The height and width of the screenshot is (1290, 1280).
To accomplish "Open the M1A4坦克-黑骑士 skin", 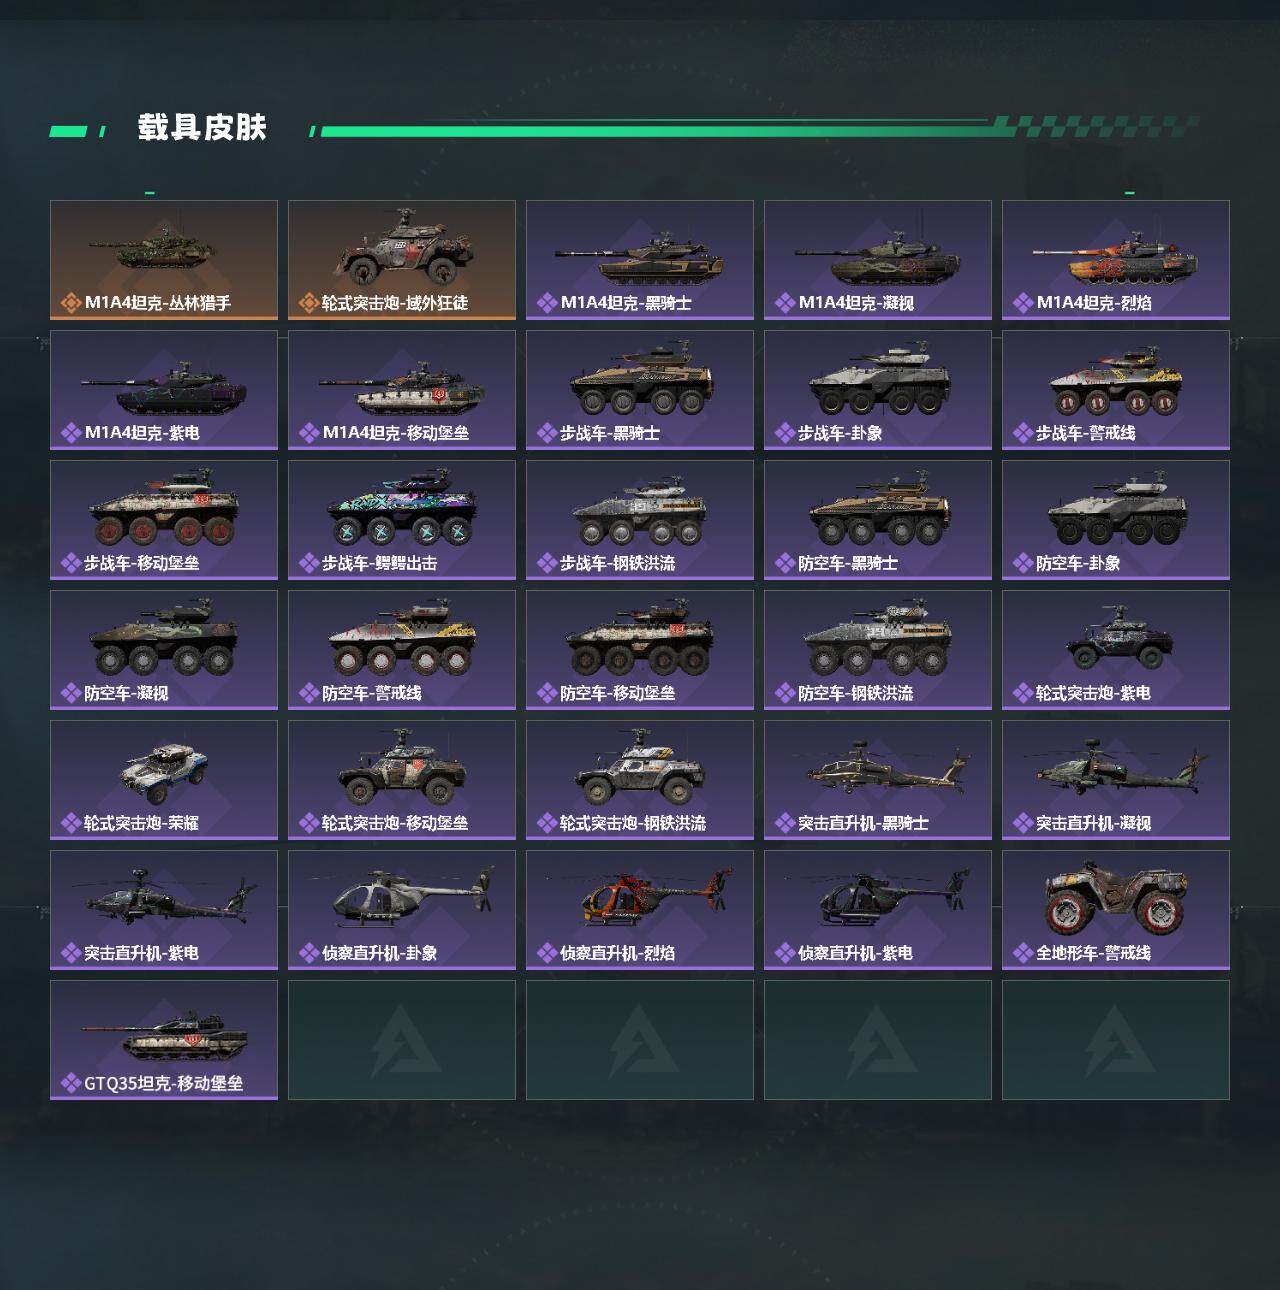I will [x=640, y=260].
